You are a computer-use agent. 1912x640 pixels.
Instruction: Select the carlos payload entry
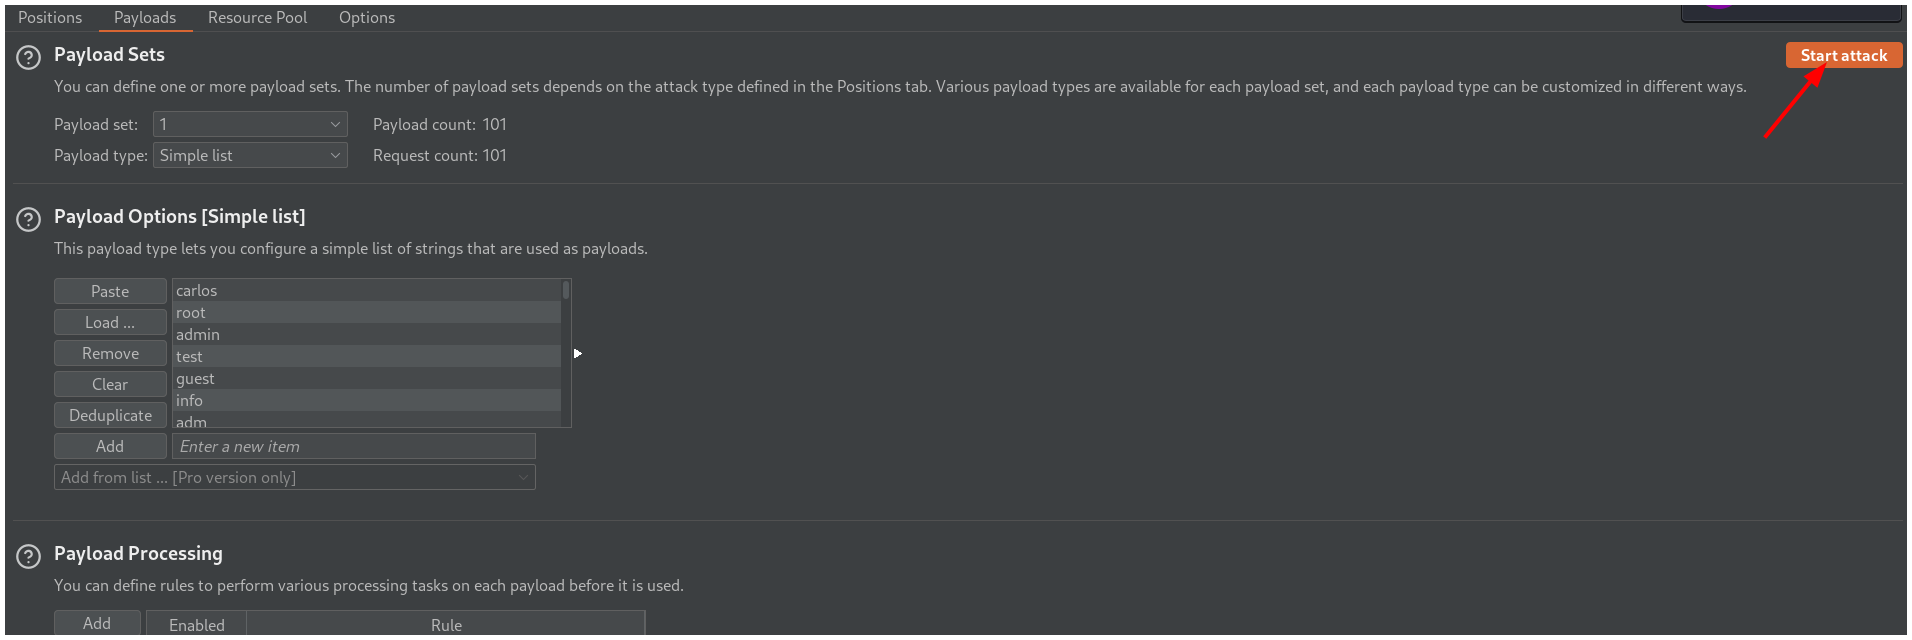coord(197,290)
